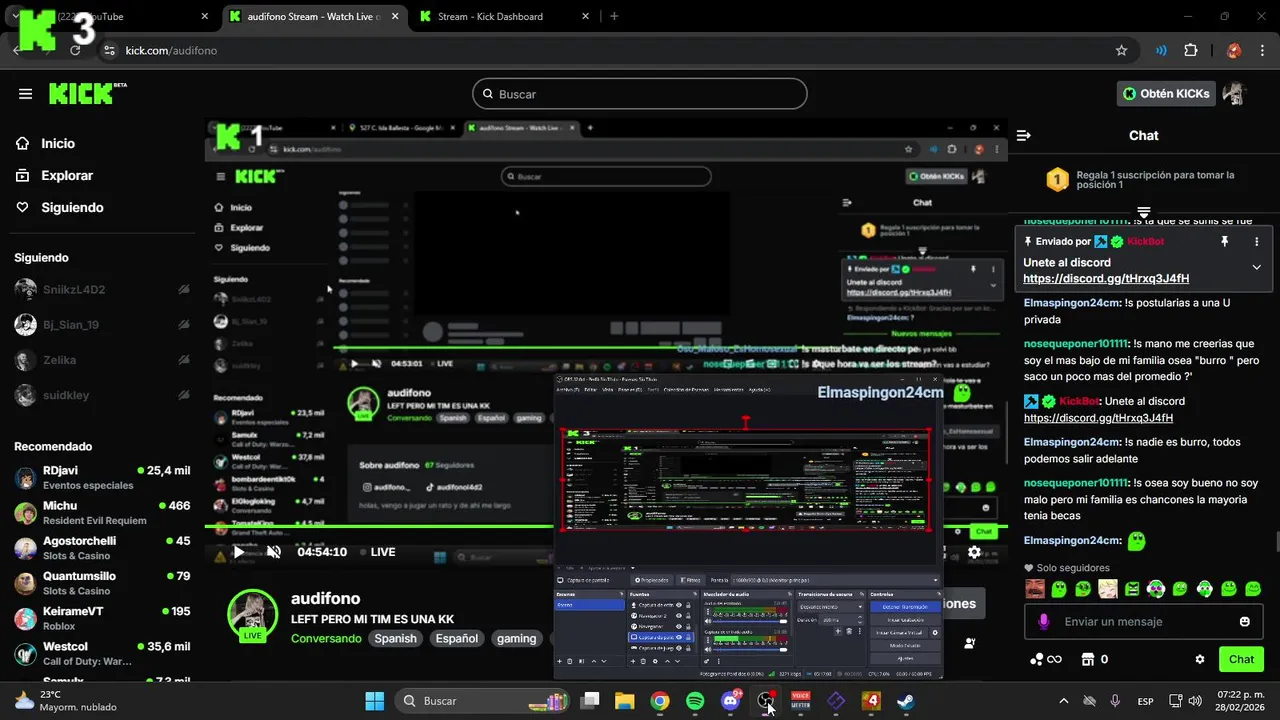Unmute the stream video volume

click(x=274, y=552)
